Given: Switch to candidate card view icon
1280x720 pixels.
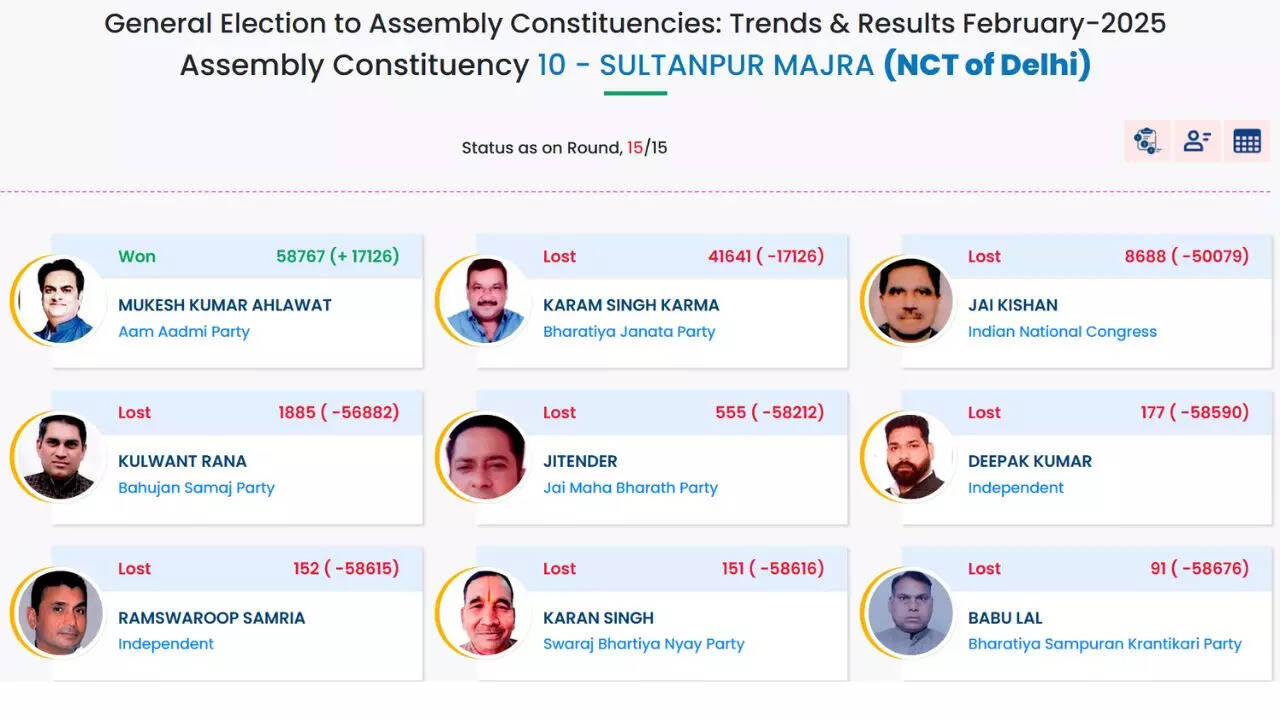Looking at the screenshot, I should tap(1197, 141).
